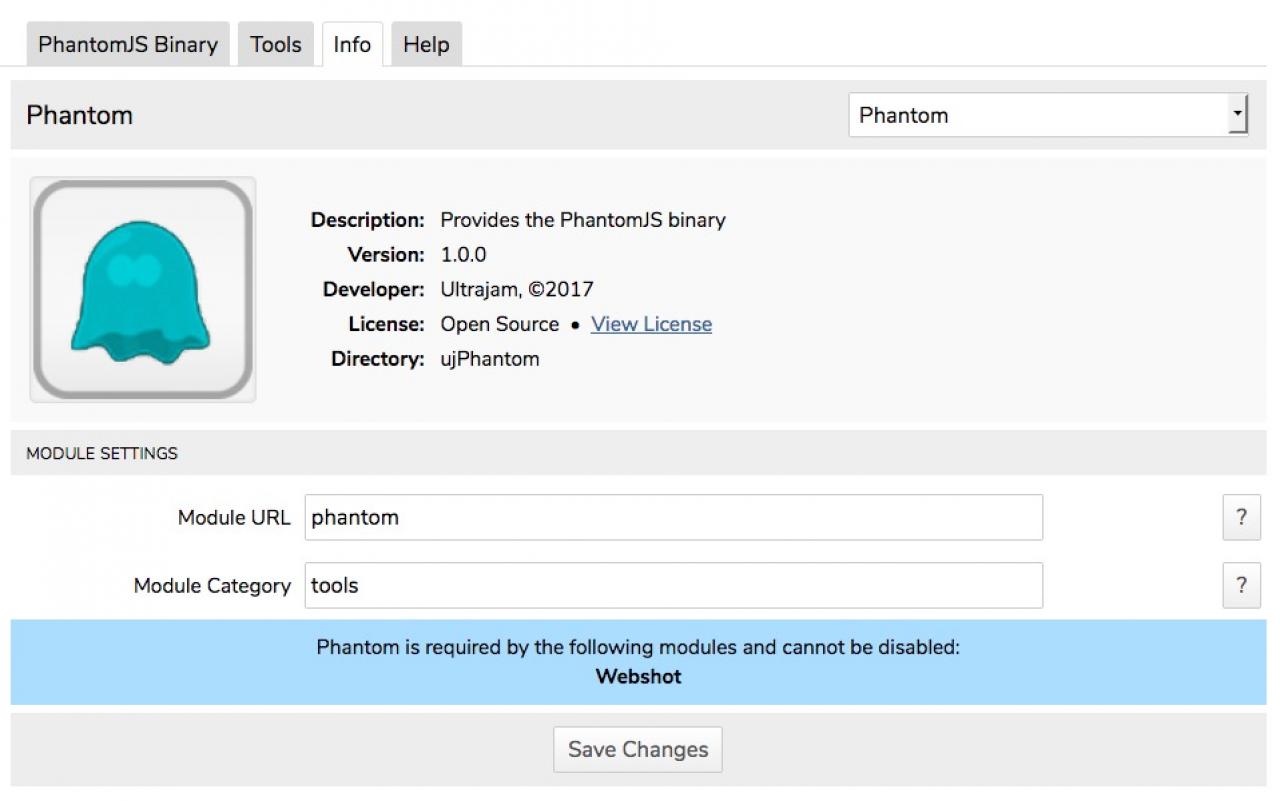This screenshot has height=801, width=1280.
Task: Focus the Module URL text field
Action: coord(674,517)
